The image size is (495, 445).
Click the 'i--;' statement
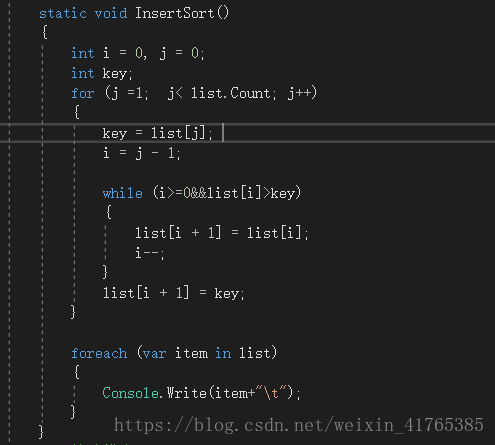pyautogui.click(x=150, y=253)
